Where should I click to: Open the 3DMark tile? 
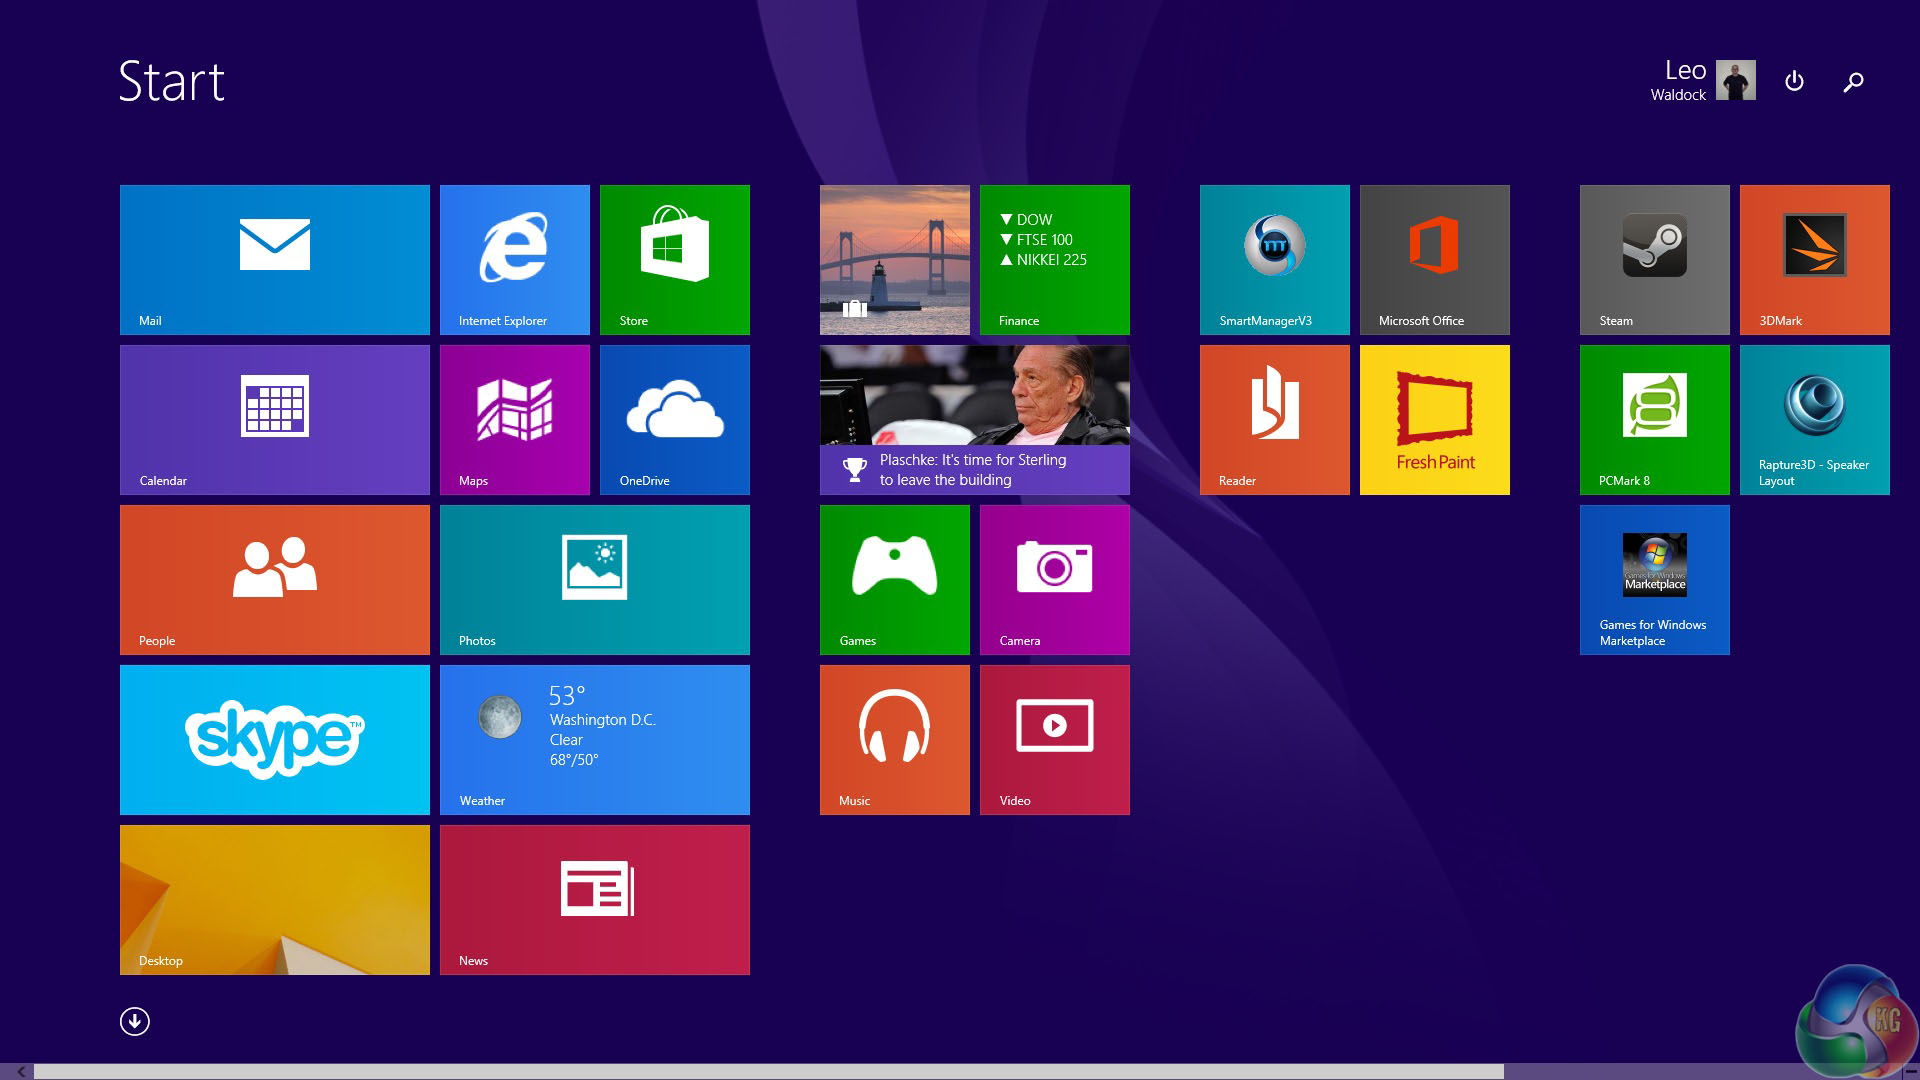(x=1814, y=259)
